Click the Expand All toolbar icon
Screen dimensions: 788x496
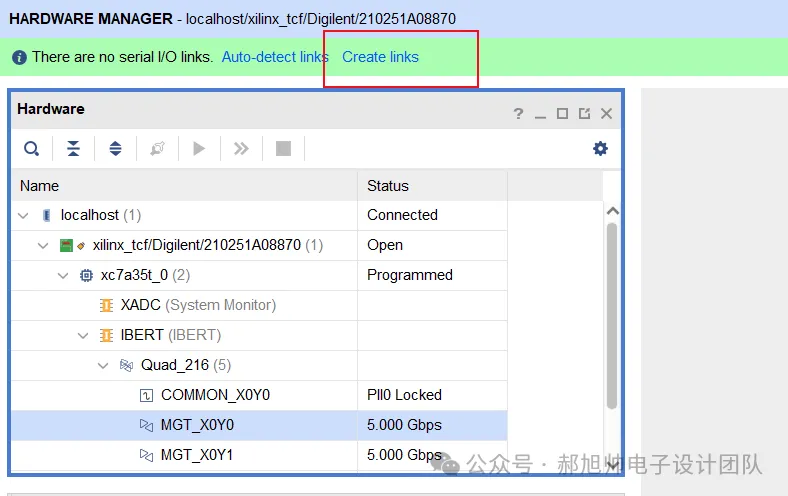coord(115,149)
